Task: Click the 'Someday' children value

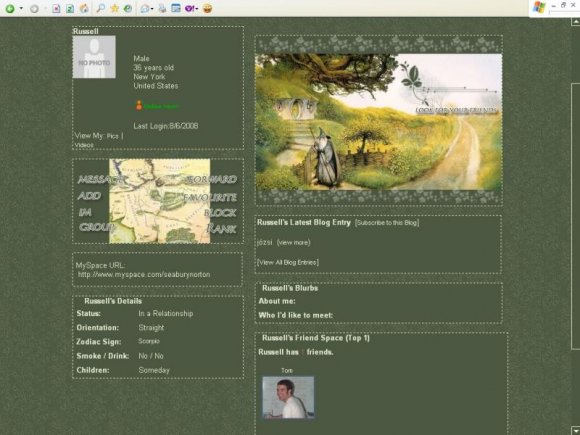Action: [154, 370]
